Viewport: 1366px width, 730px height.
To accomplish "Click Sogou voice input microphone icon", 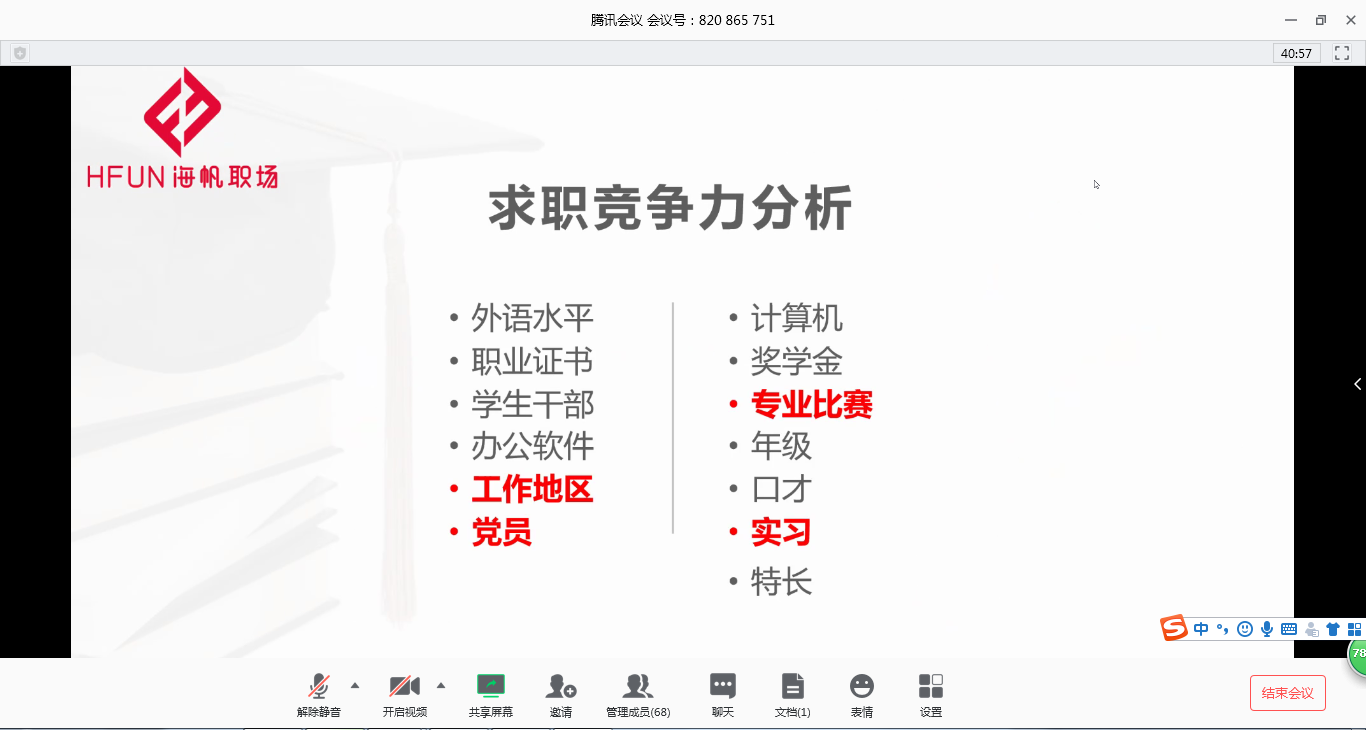I will click(x=1267, y=629).
